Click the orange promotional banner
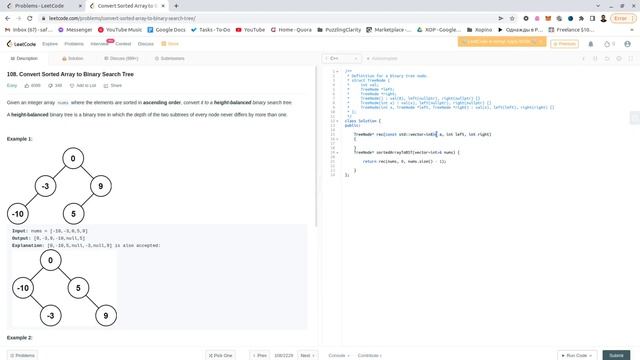640x360 pixels. coord(502,42)
